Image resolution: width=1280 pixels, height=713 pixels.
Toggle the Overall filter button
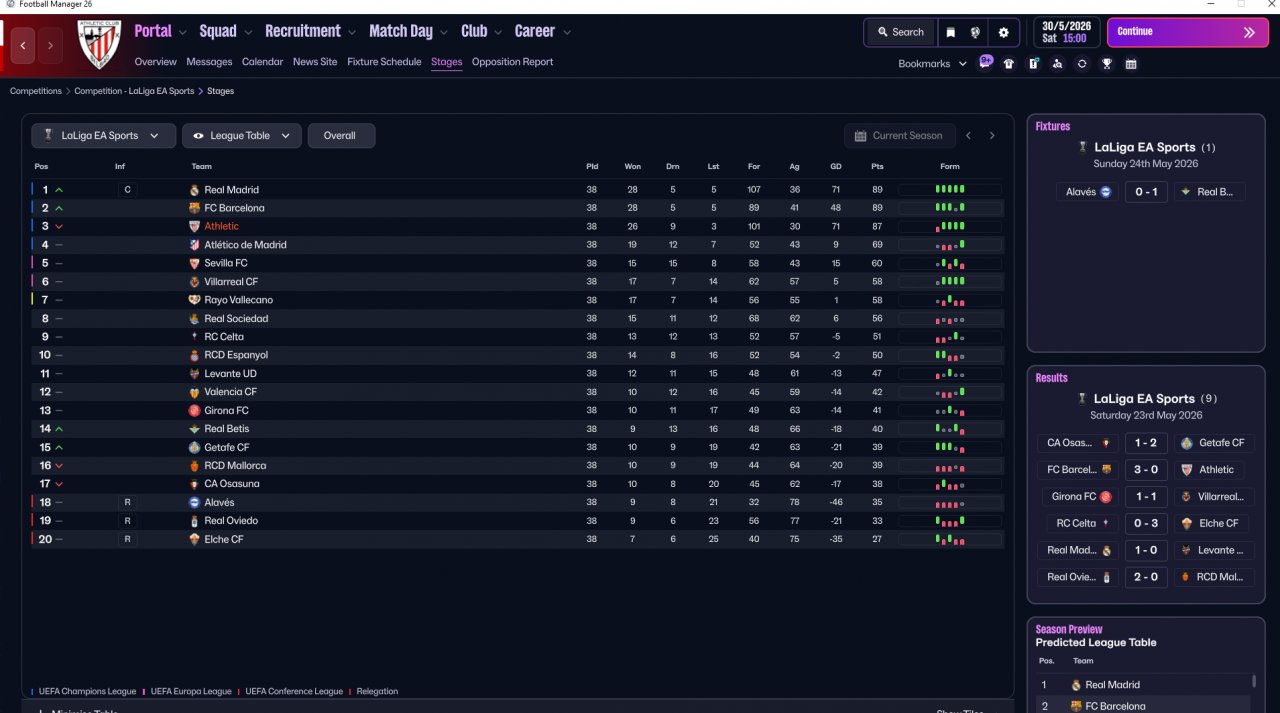[341, 136]
